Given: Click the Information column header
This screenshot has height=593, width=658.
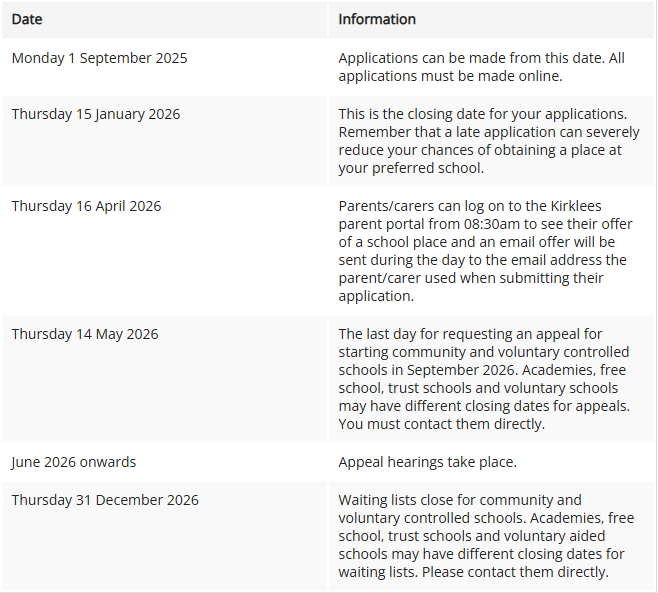Looking at the screenshot, I should [491, 20].
